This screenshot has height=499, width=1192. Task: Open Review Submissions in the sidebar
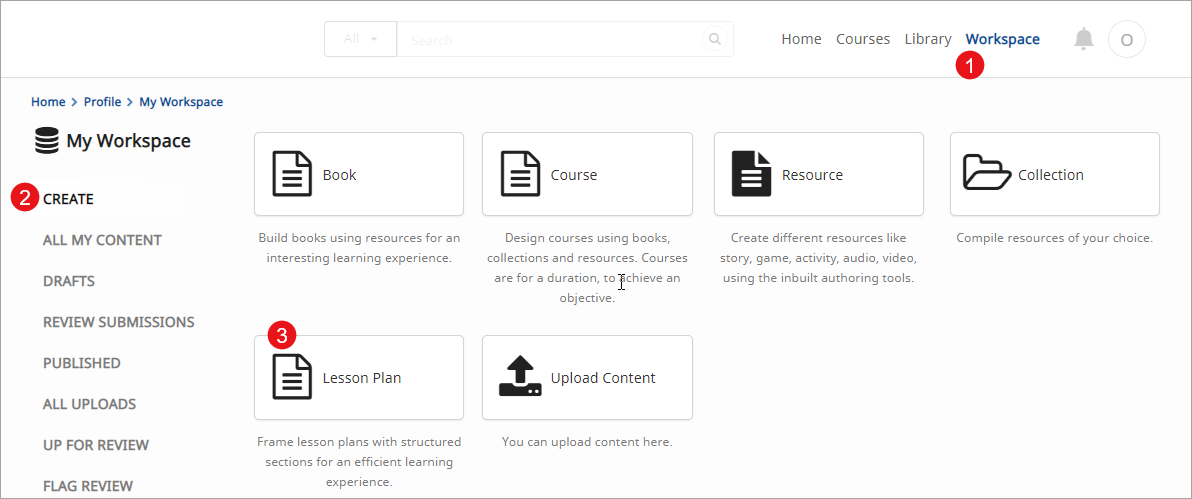coord(118,322)
